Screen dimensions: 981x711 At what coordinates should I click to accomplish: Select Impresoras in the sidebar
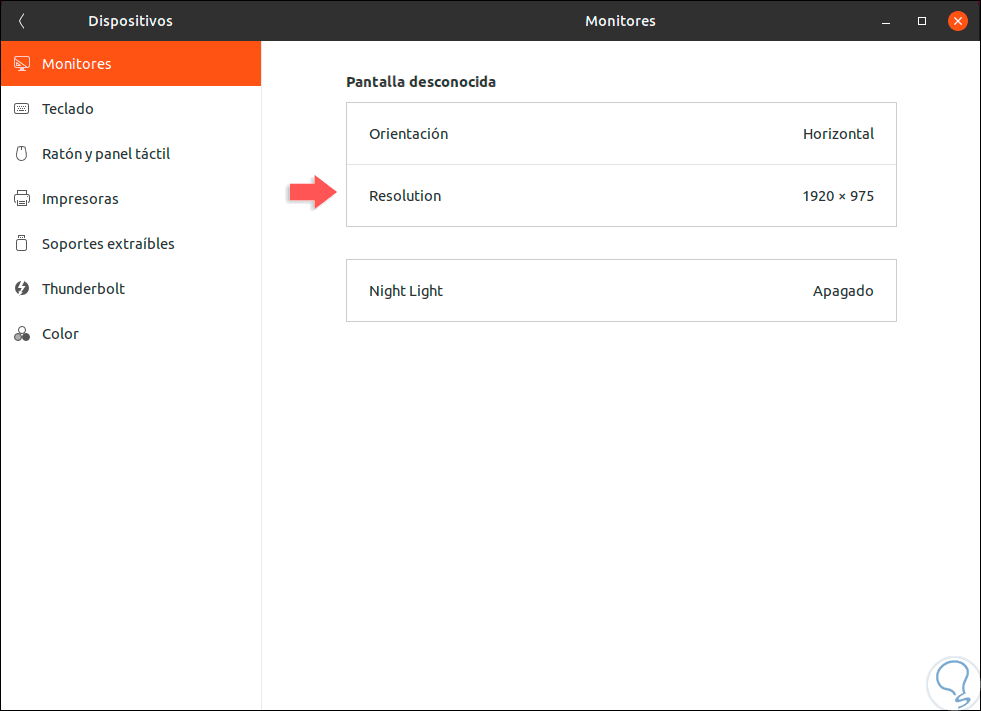click(131, 198)
